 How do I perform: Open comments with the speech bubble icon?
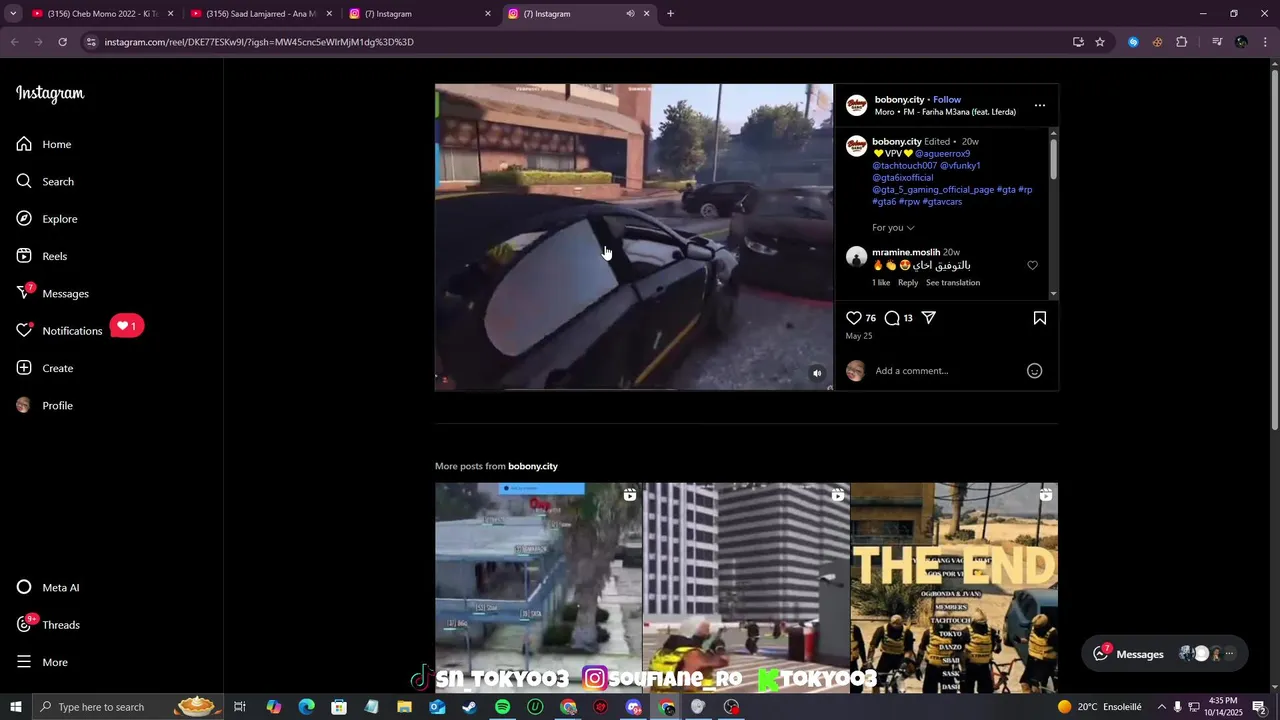[892, 318]
